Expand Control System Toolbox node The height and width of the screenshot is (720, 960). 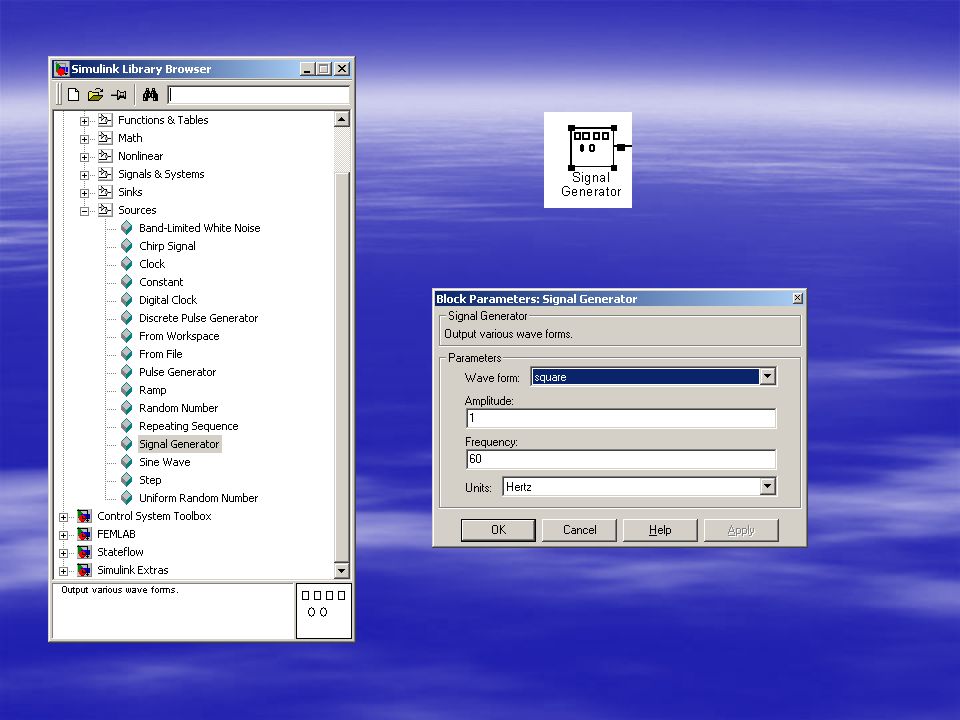click(63, 517)
